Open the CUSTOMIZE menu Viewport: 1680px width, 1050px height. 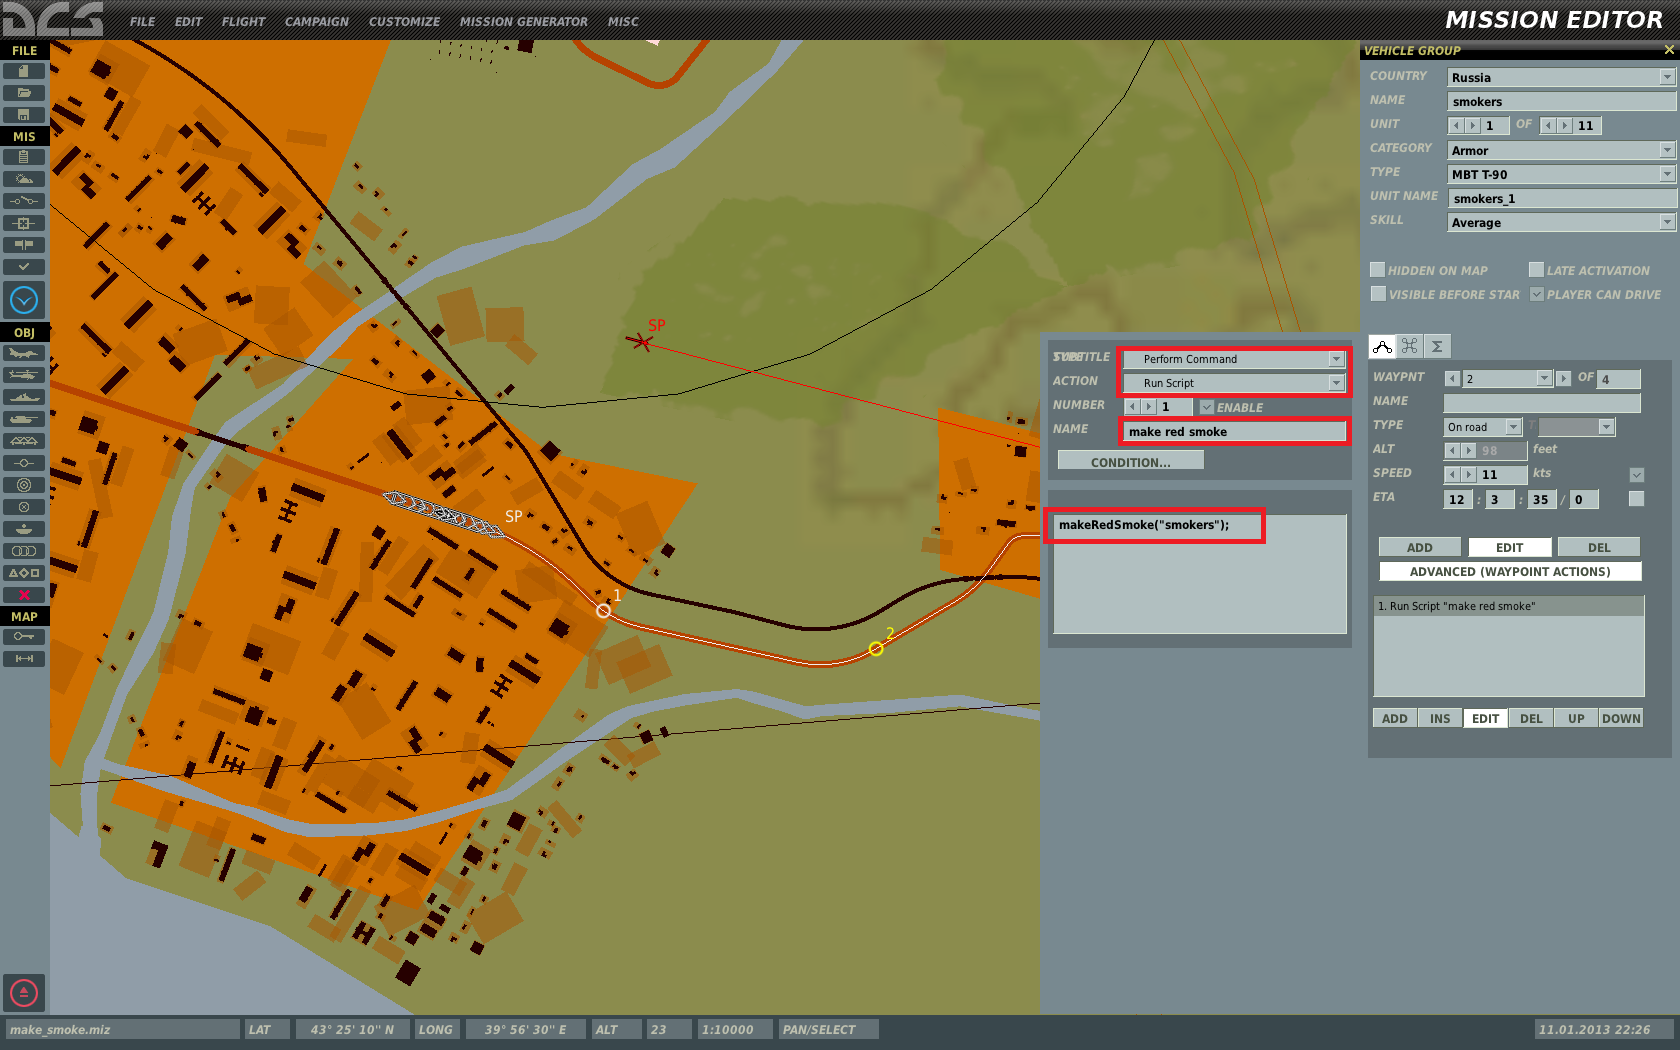[404, 21]
